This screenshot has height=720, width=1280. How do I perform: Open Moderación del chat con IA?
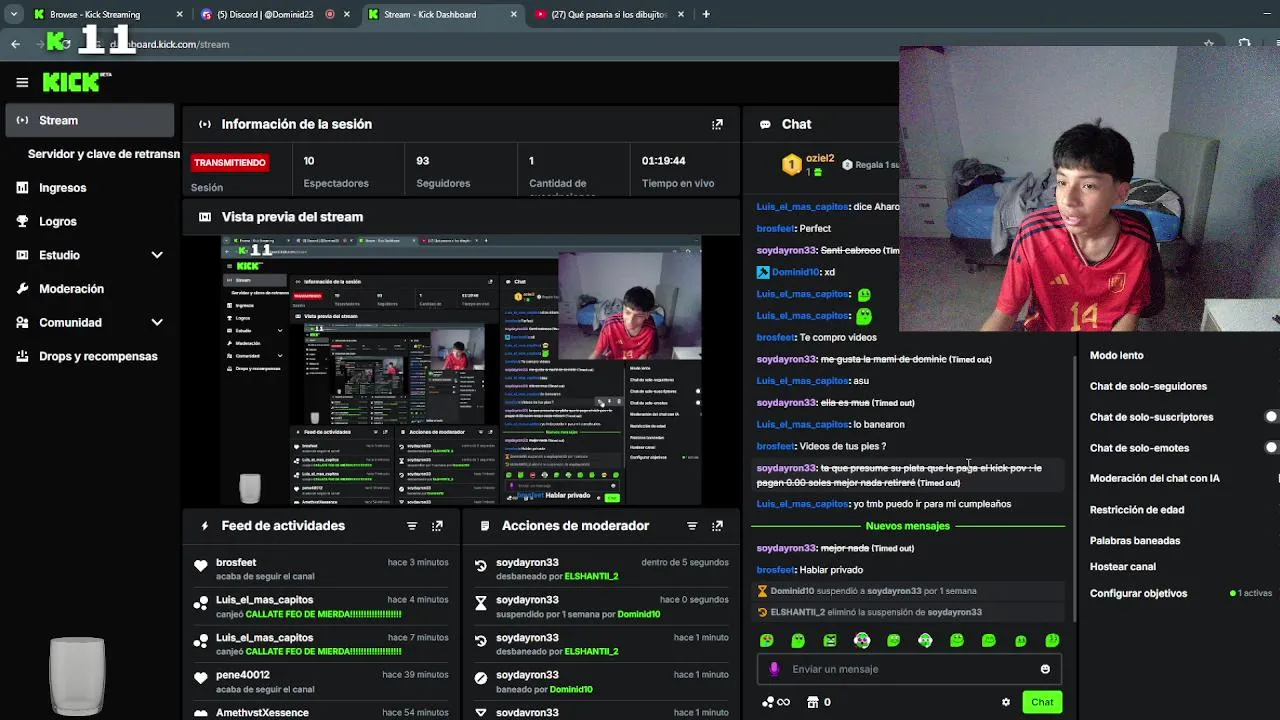pyautogui.click(x=1154, y=479)
